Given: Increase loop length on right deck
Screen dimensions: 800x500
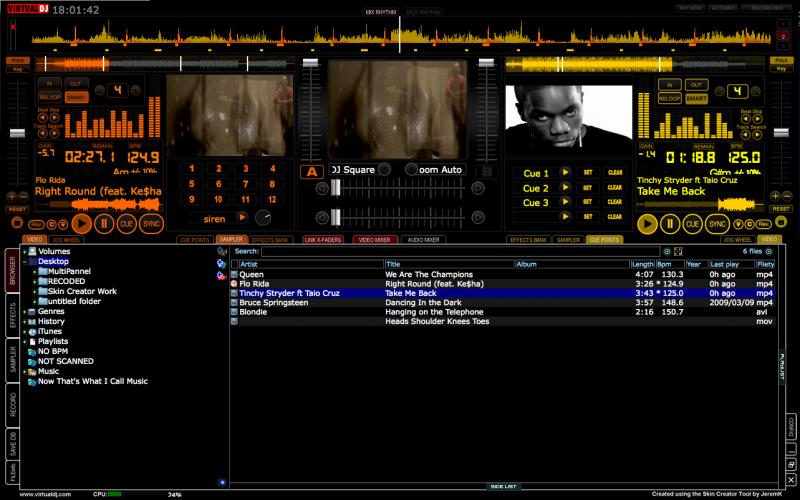Looking at the screenshot, I should (x=756, y=92).
